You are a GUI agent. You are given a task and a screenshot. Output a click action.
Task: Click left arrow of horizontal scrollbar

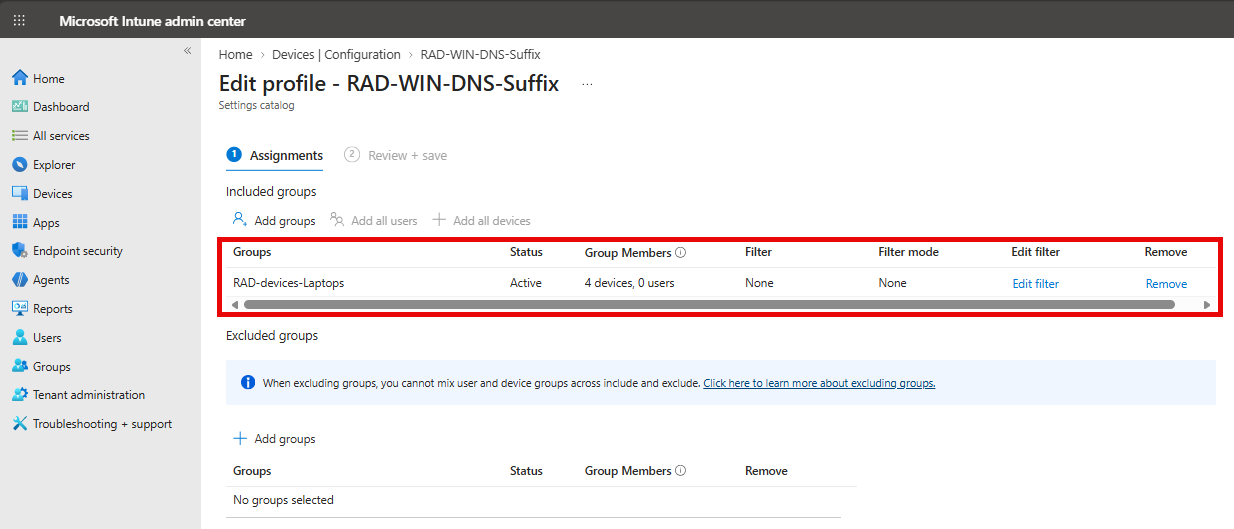pos(235,304)
